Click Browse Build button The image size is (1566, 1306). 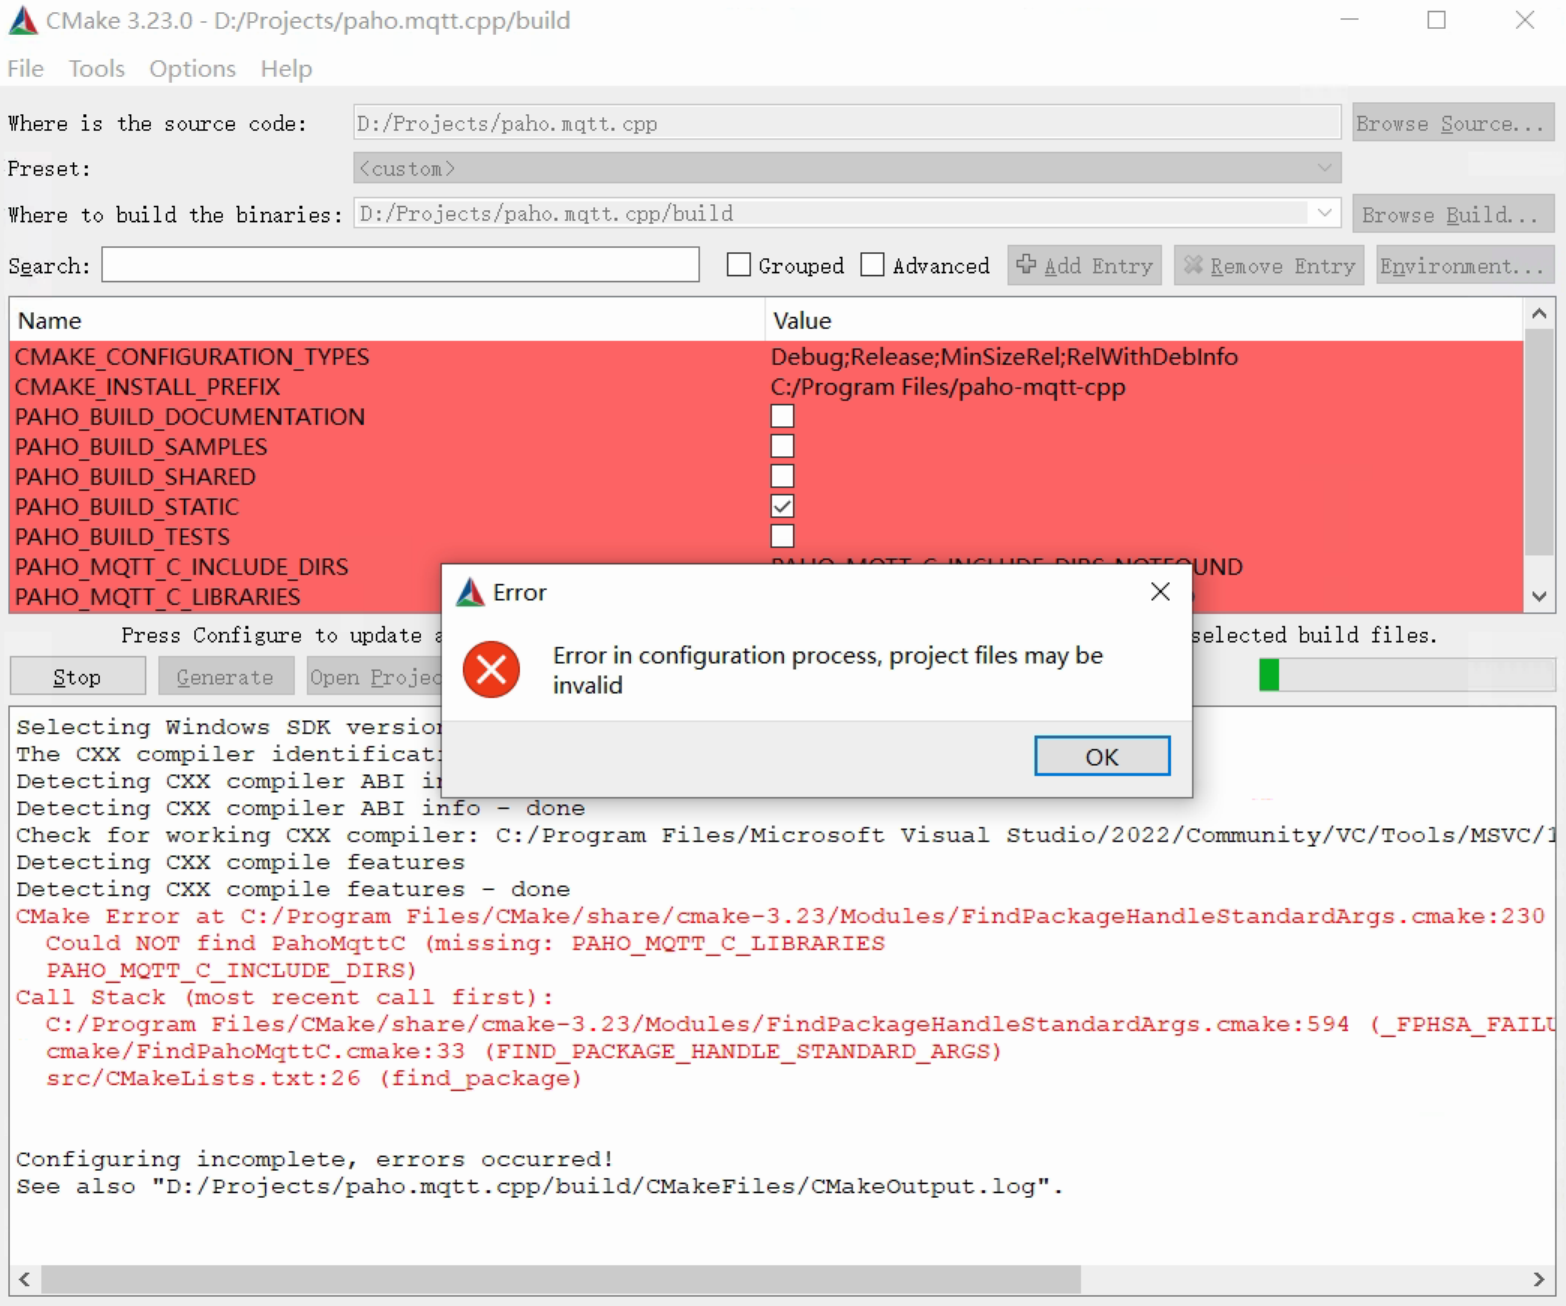pos(1453,214)
